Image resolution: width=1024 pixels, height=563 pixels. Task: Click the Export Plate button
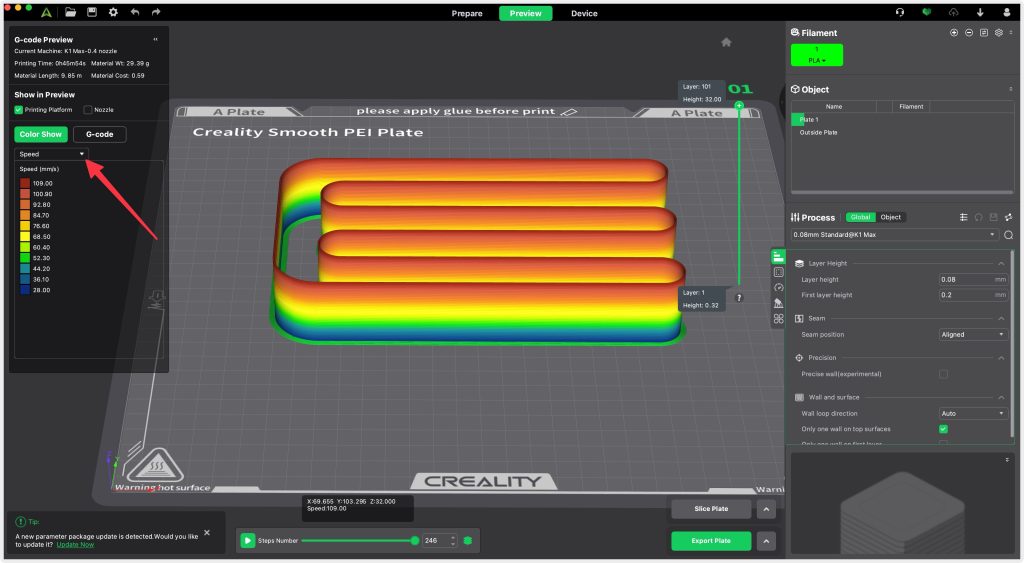pos(711,541)
